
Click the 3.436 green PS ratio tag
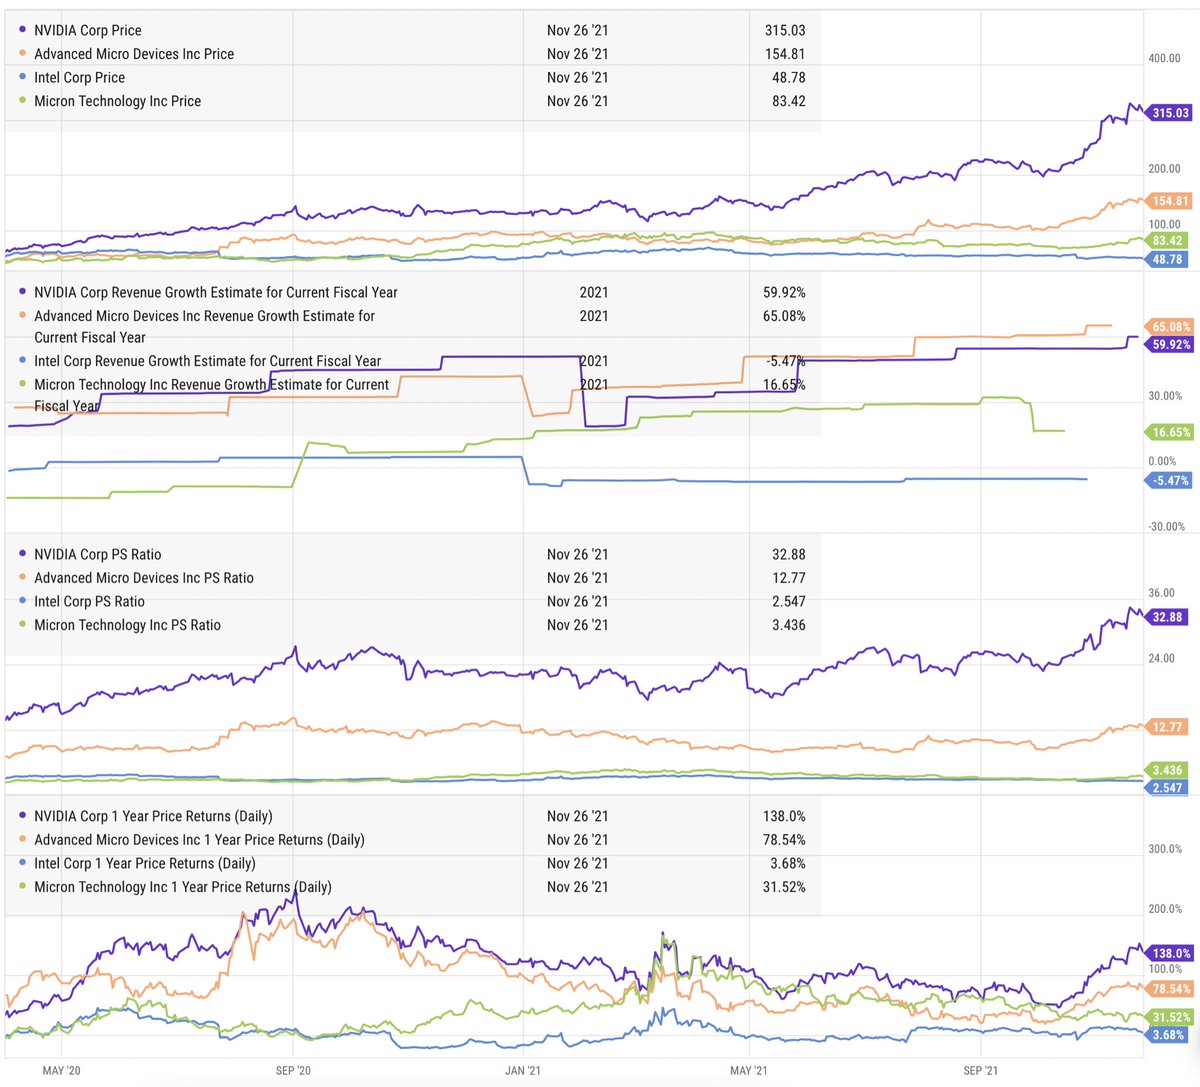coord(1165,770)
